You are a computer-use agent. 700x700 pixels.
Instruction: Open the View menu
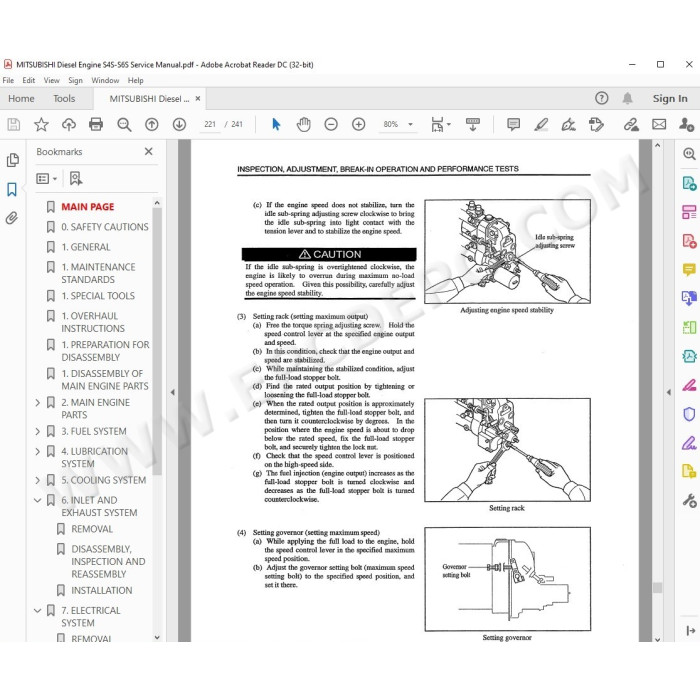(x=51, y=80)
